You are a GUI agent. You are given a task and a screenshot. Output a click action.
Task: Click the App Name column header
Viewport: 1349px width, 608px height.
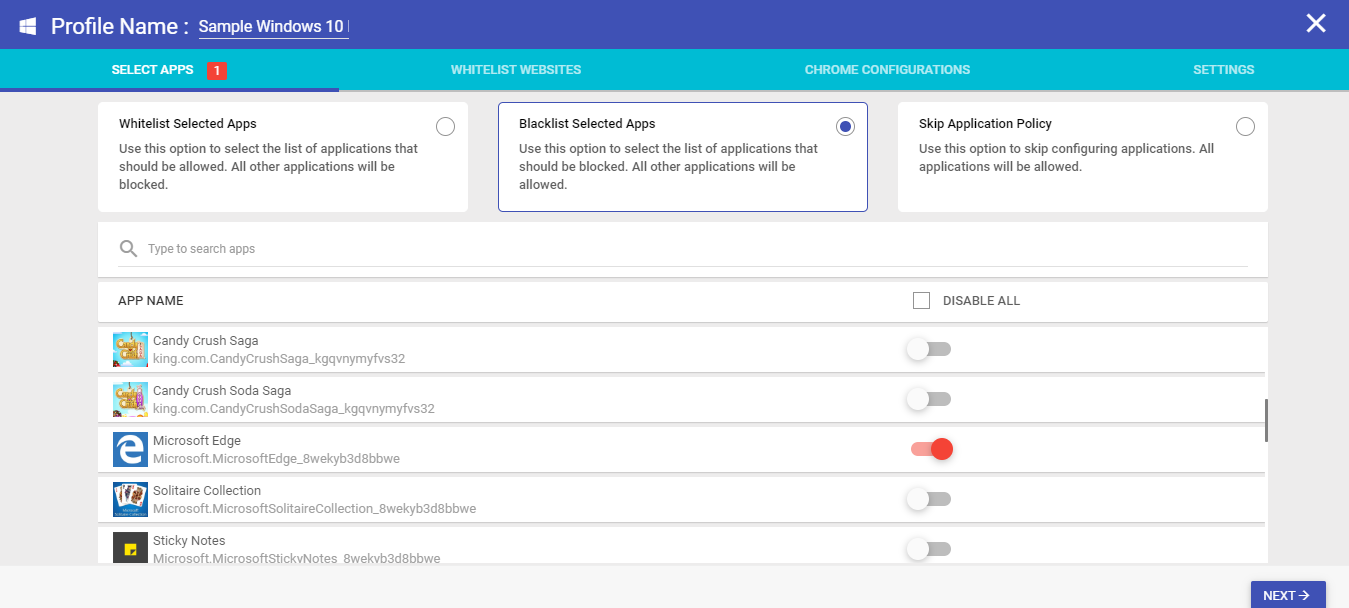[151, 300]
